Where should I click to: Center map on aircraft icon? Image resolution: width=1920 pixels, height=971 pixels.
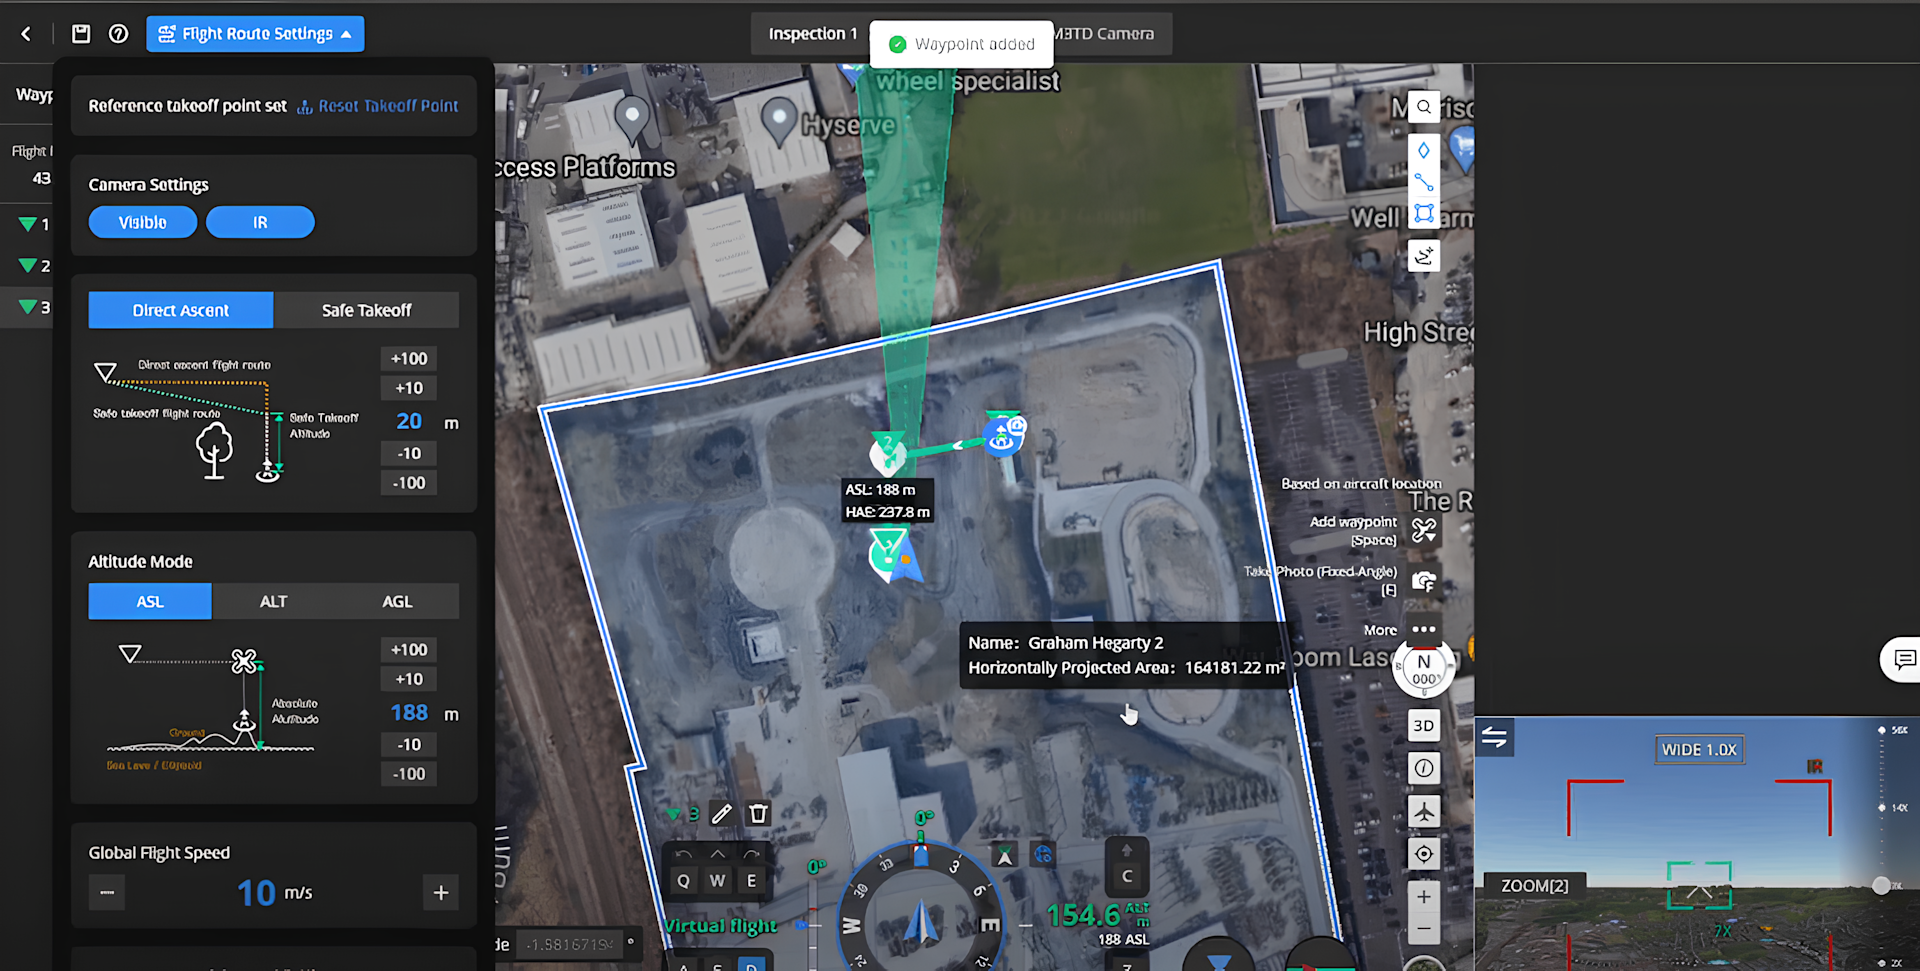pyautogui.click(x=1424, y=811)
